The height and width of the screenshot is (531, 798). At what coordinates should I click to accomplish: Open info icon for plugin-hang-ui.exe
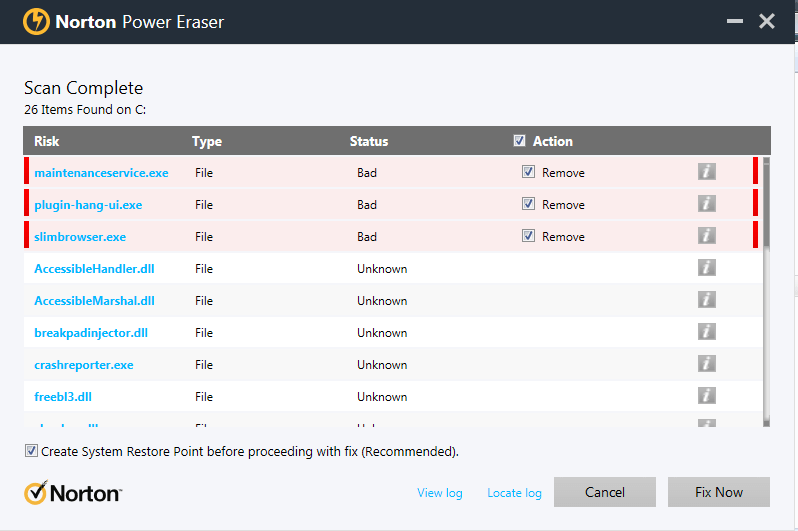pos(707,204)
